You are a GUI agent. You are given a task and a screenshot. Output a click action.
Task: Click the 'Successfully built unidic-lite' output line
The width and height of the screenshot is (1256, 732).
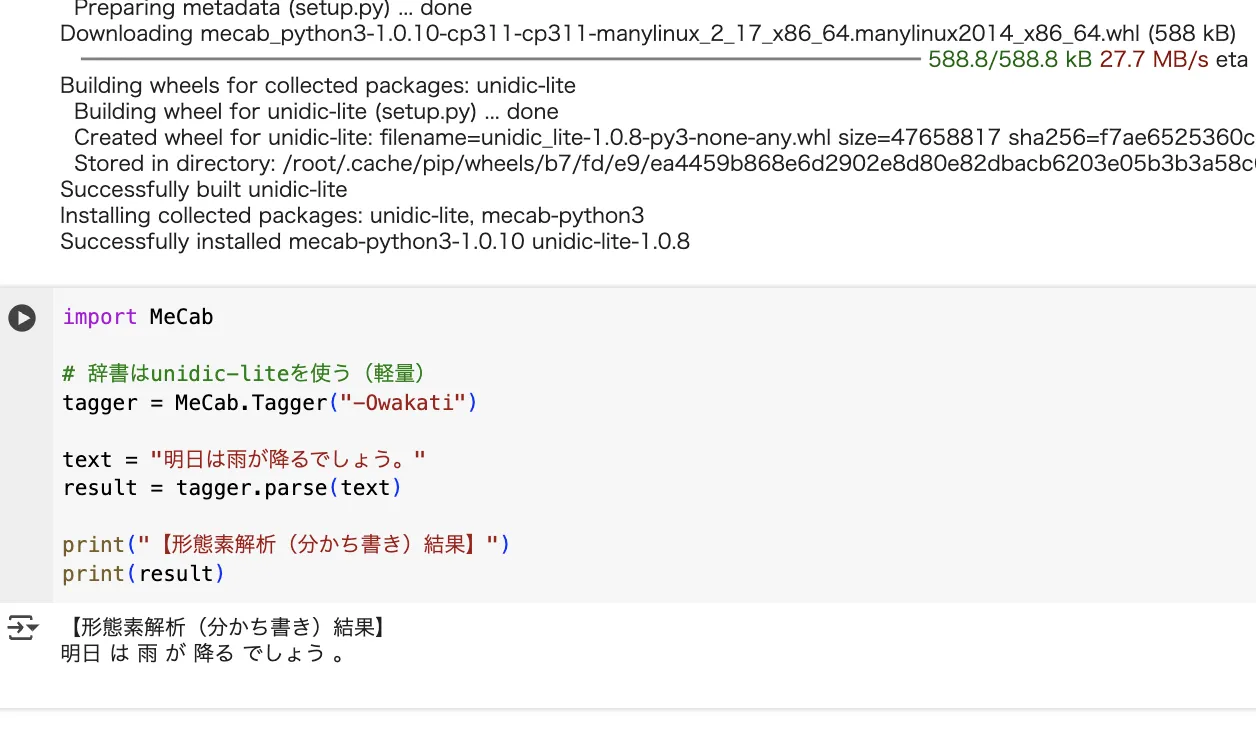pos(204,190)
